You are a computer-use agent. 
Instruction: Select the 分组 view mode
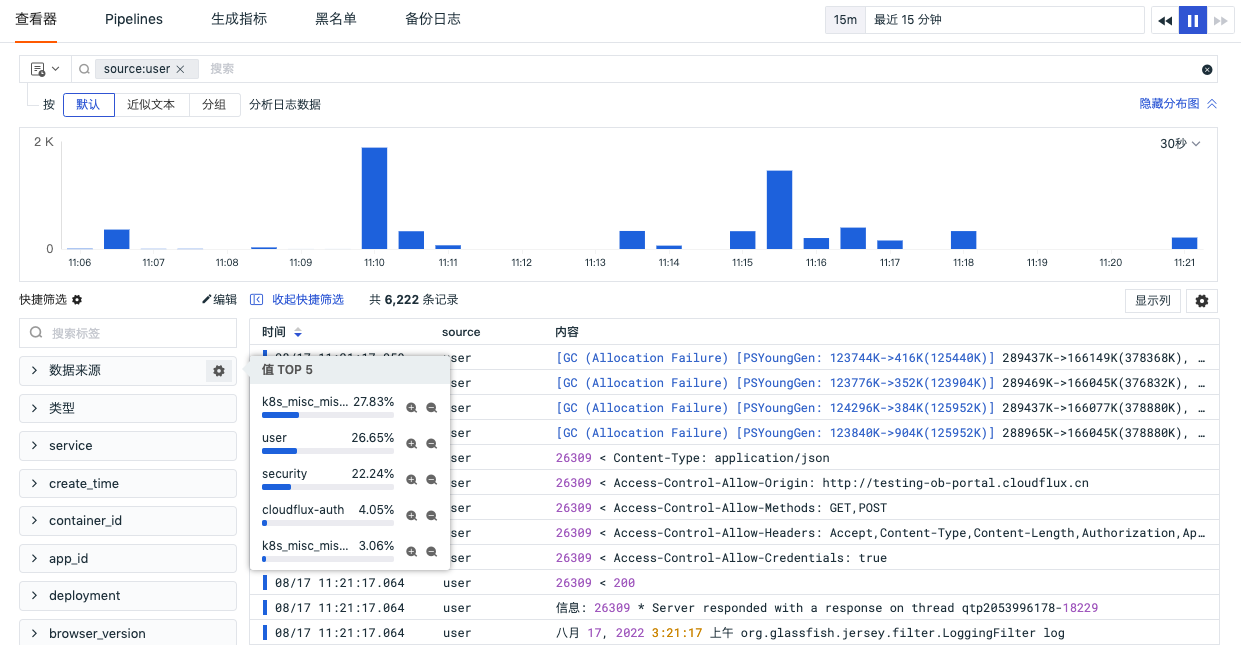coord(214,105)
